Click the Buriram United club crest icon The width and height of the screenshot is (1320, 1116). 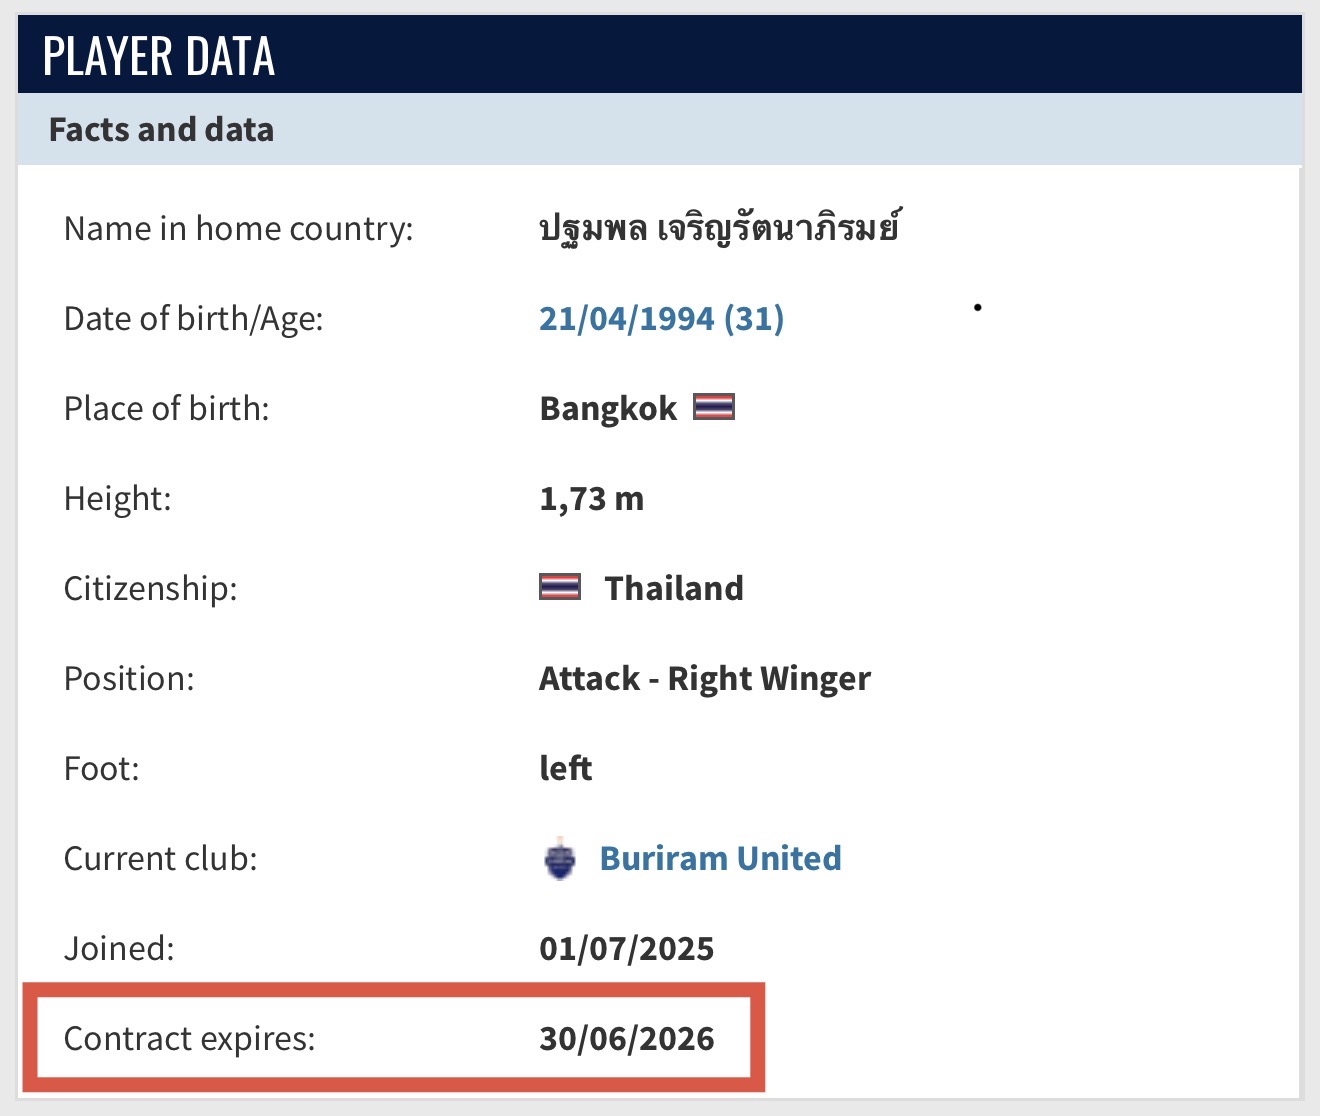(560, 859)
